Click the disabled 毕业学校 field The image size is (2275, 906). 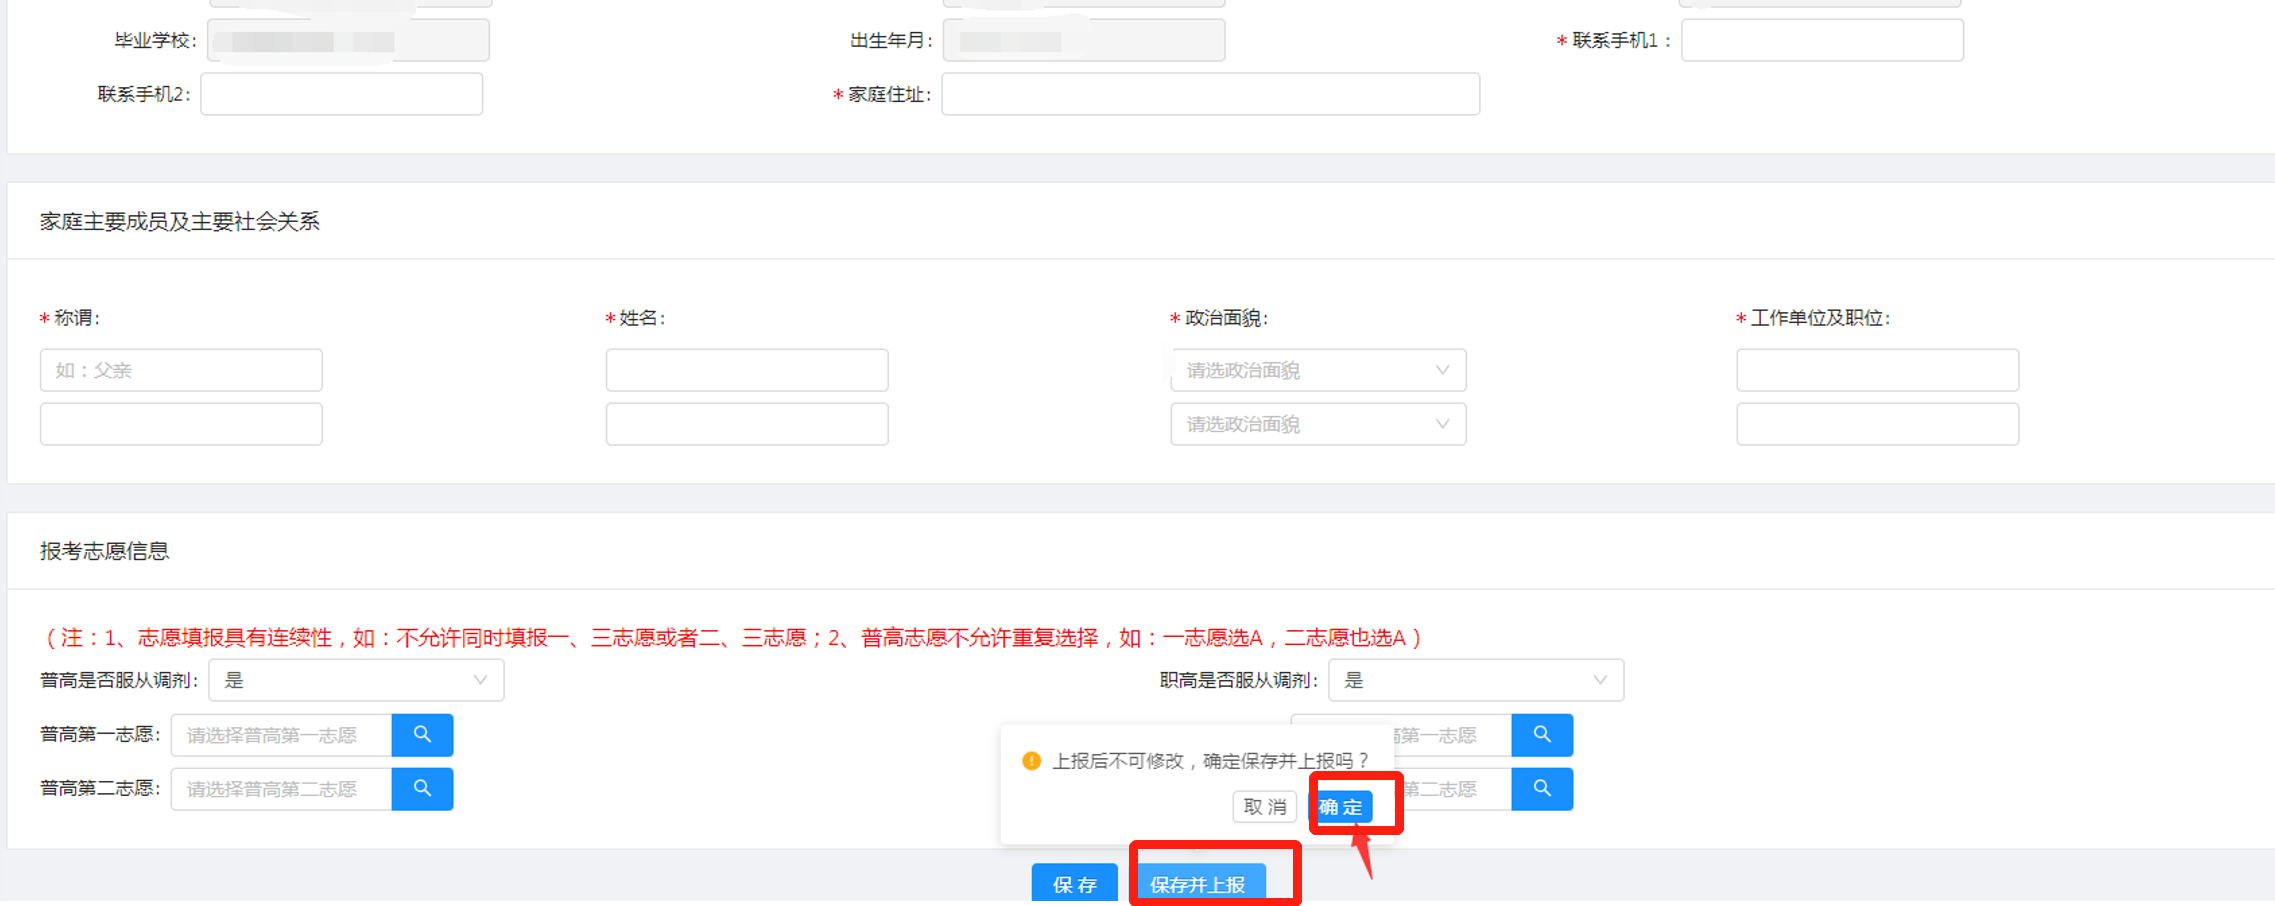click(348, 40)
